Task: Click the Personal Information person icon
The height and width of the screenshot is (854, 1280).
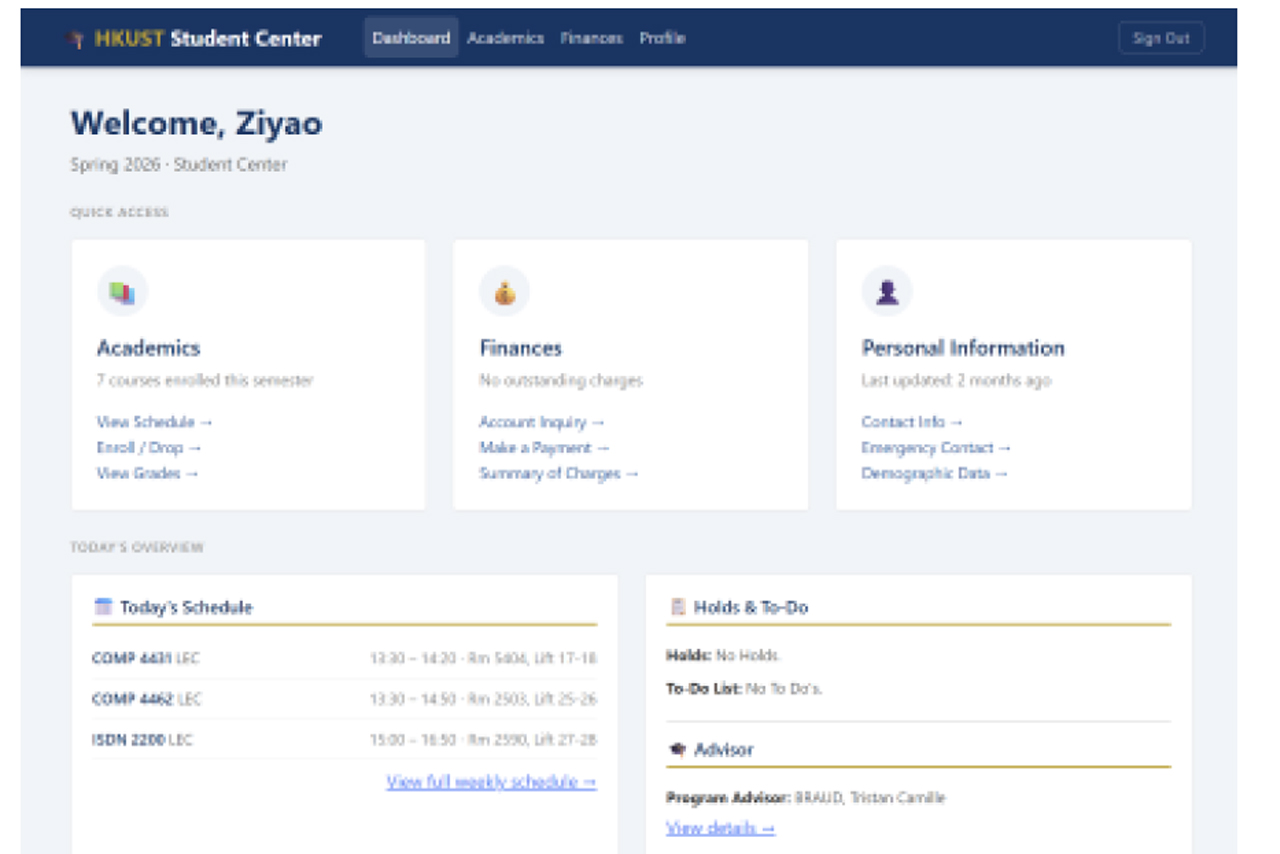Action: coord(887,292)
